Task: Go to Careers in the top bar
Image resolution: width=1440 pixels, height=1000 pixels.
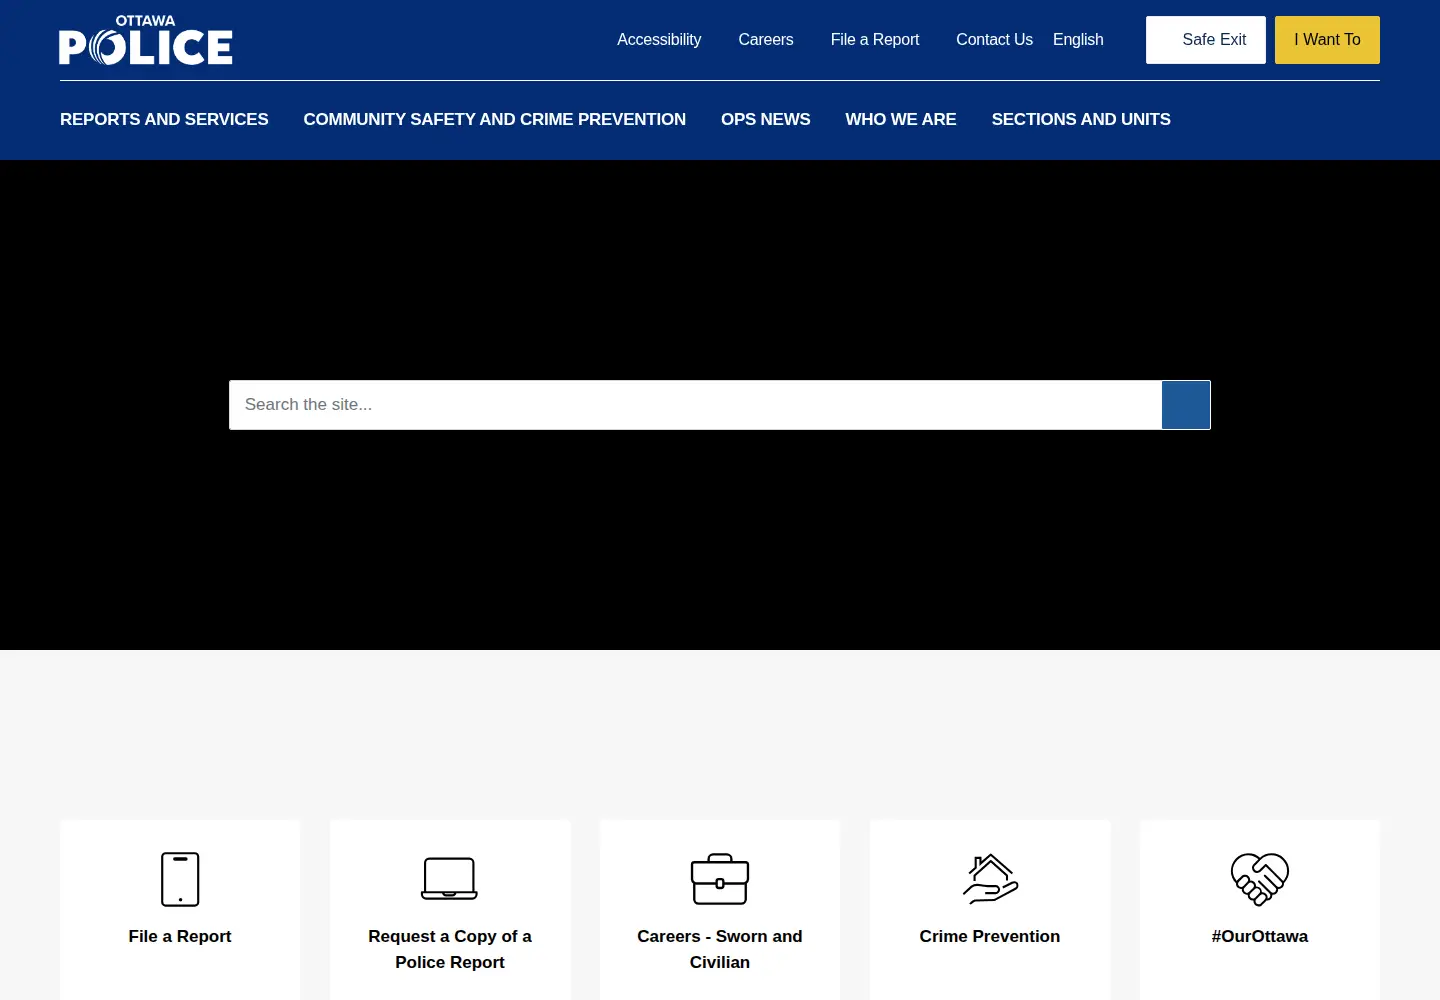Action: tap(766, 40)
